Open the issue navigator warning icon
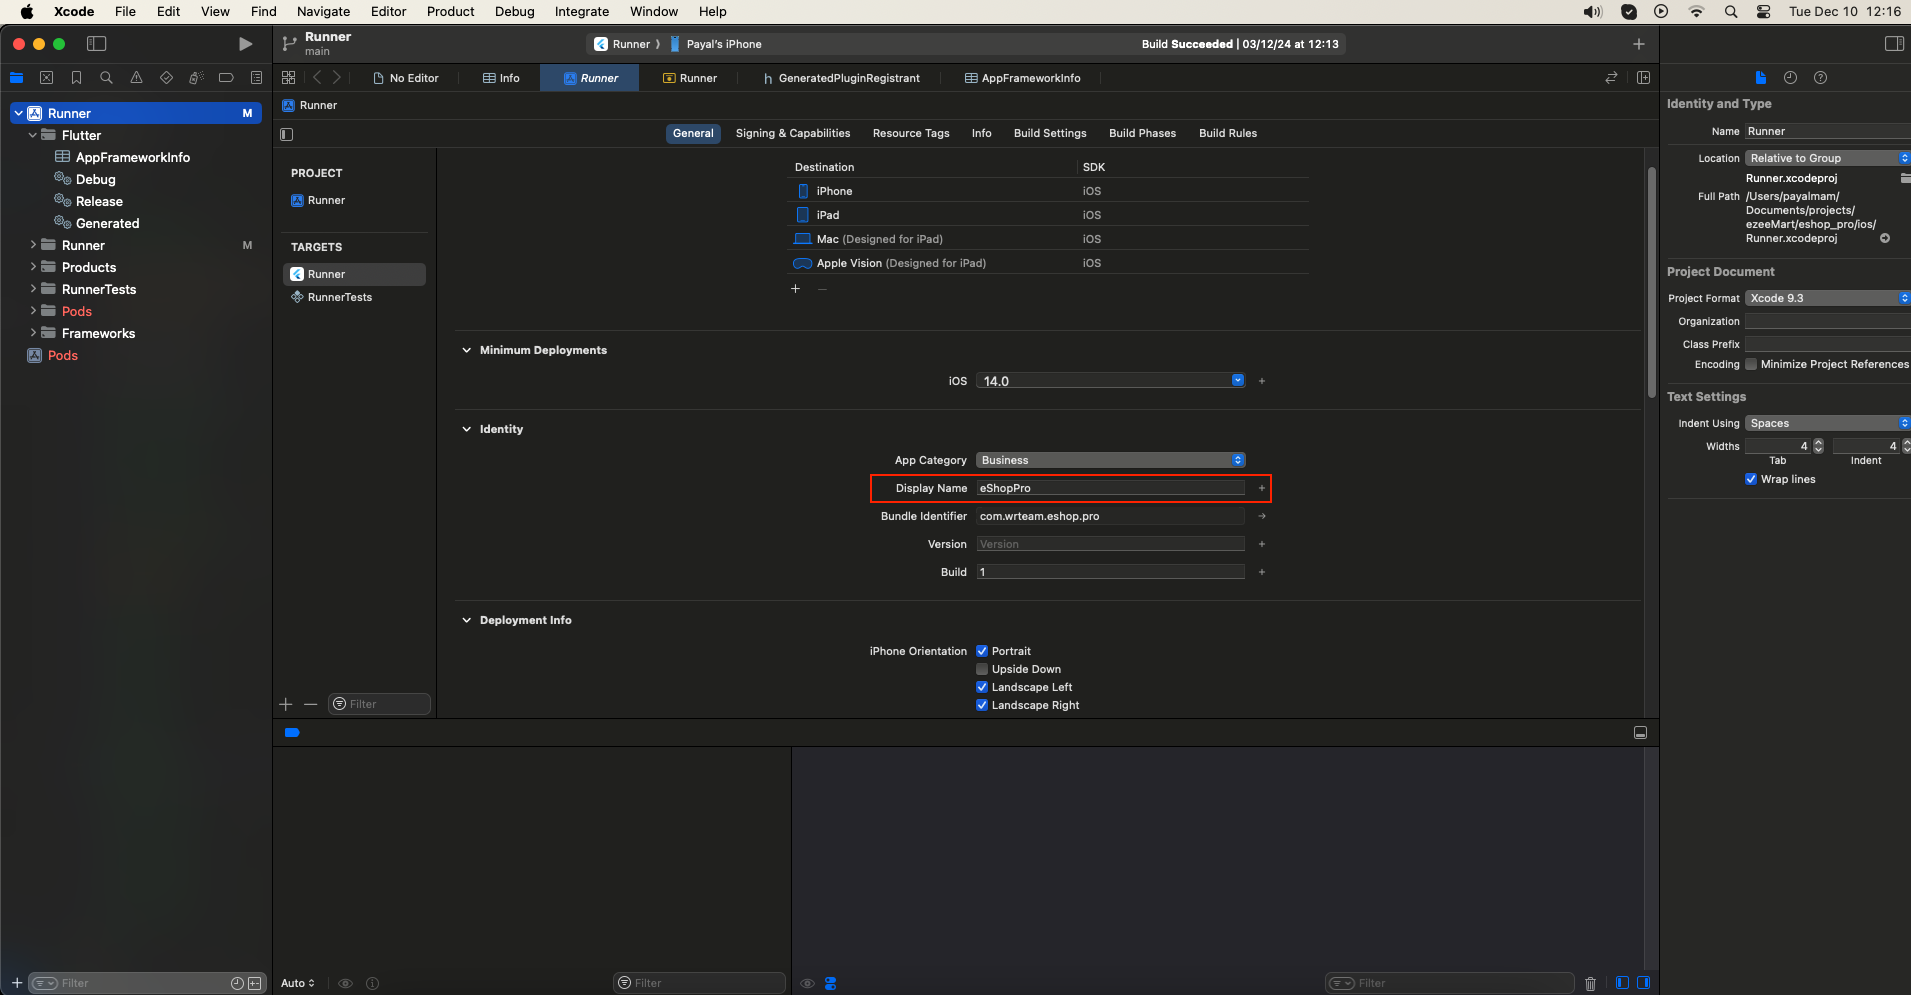Image resolution: width=1911 pixels, height=995 pixels. click(136, 78)
